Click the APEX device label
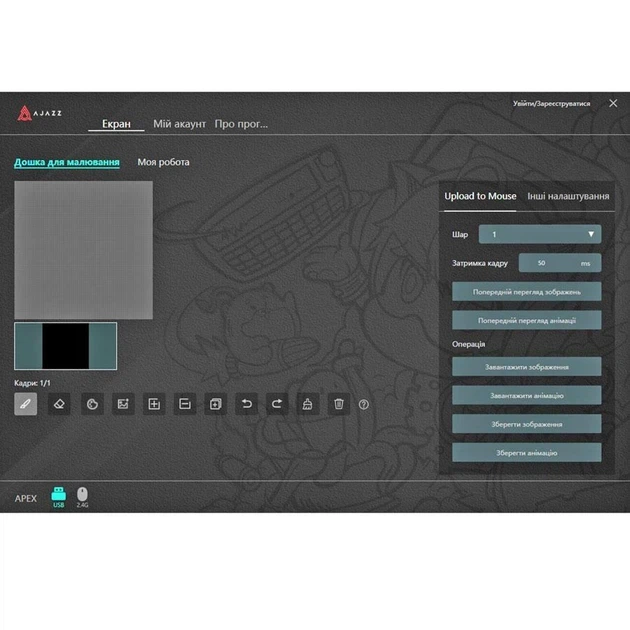This screenshot has height=630, width=630. click(x=26, y=499)
